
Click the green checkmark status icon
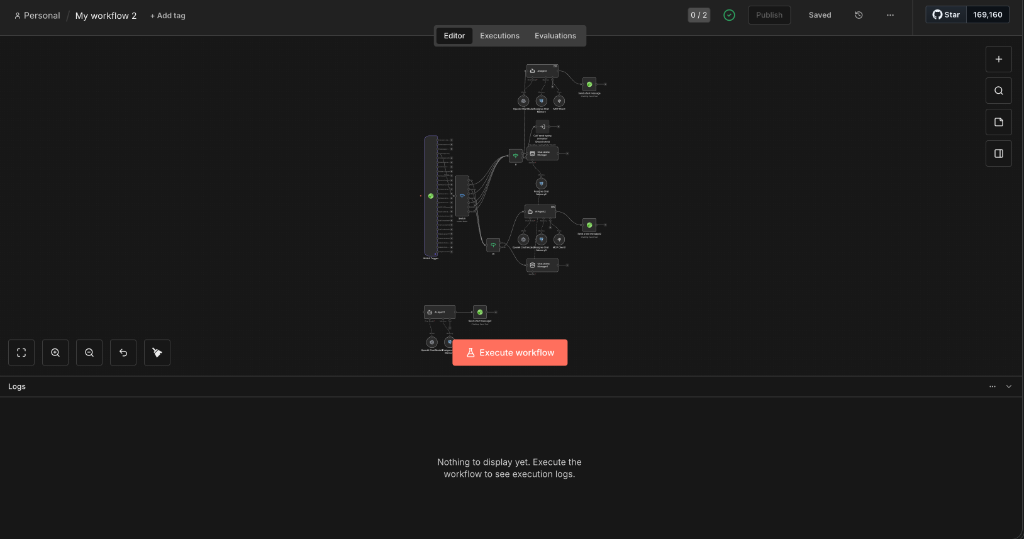pyautogui.click(x=729, y=15)
